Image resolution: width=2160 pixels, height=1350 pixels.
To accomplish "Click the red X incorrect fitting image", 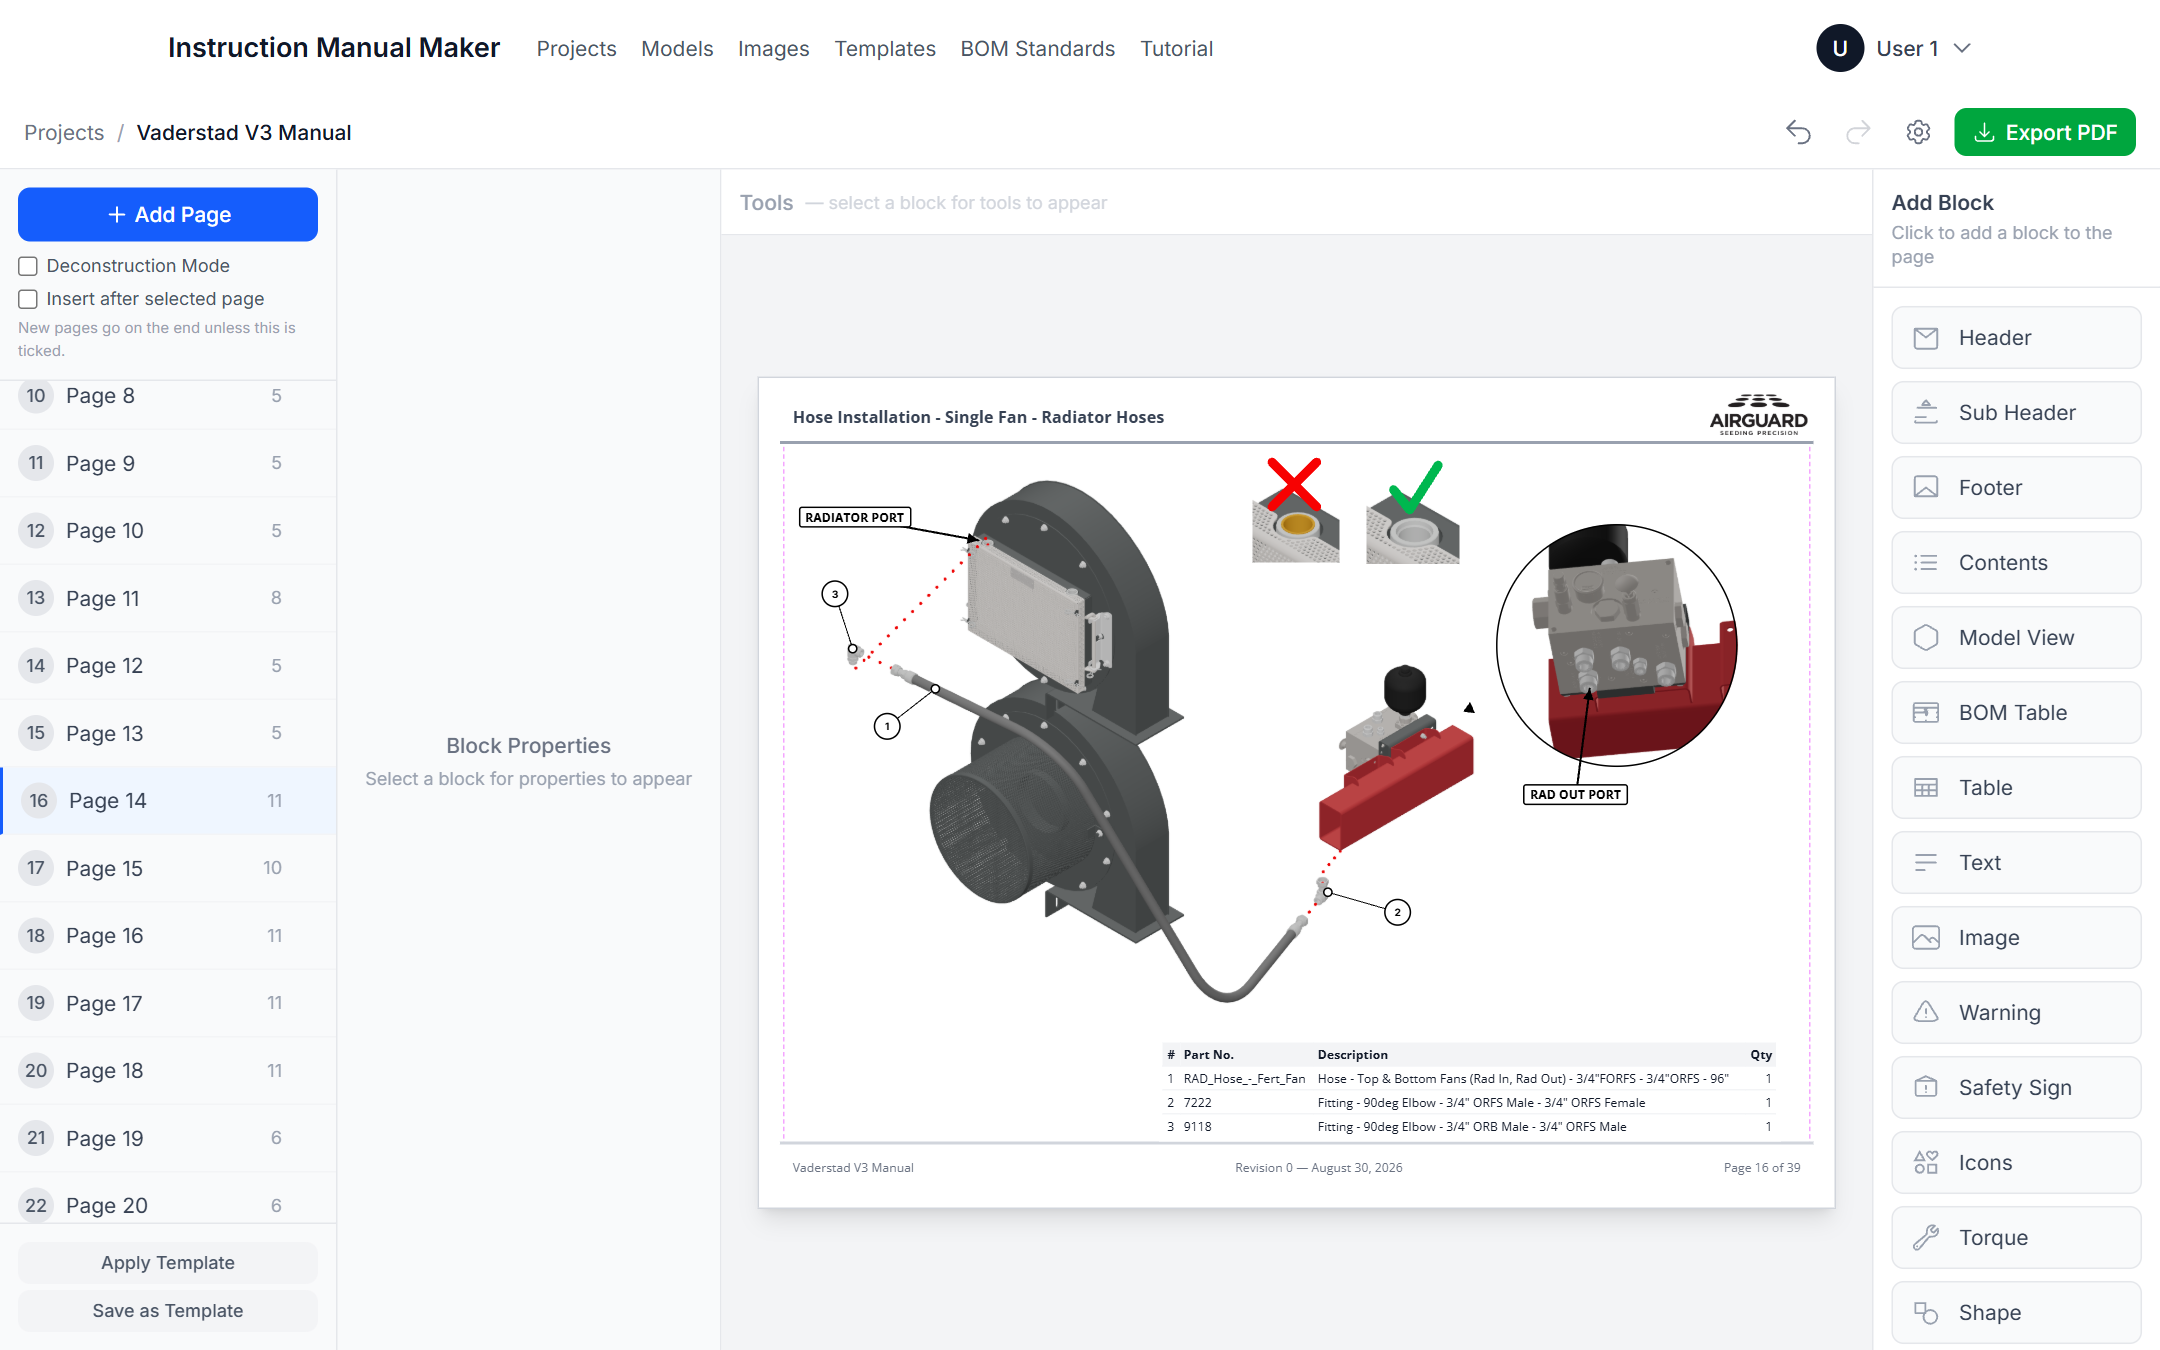I will coord(1296,511).
